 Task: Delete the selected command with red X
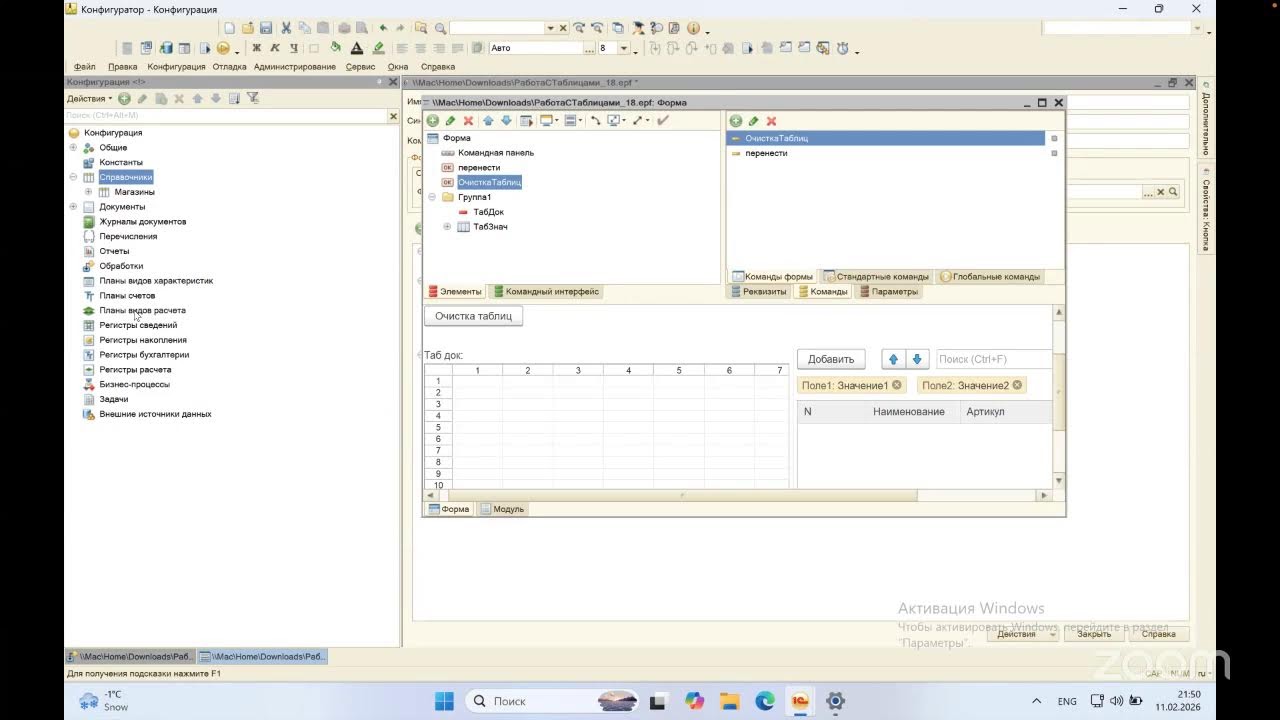coord(771,121)
